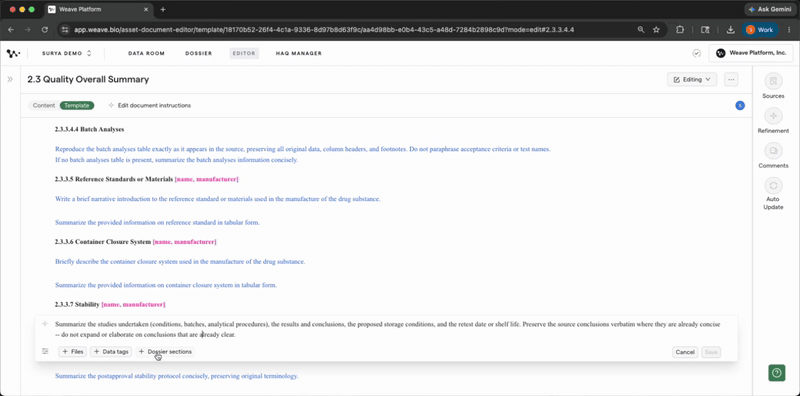Open the Sources panel icon
Image resolution: width=800 pixels, height=396 pixels.
click(x=773, y=81)
